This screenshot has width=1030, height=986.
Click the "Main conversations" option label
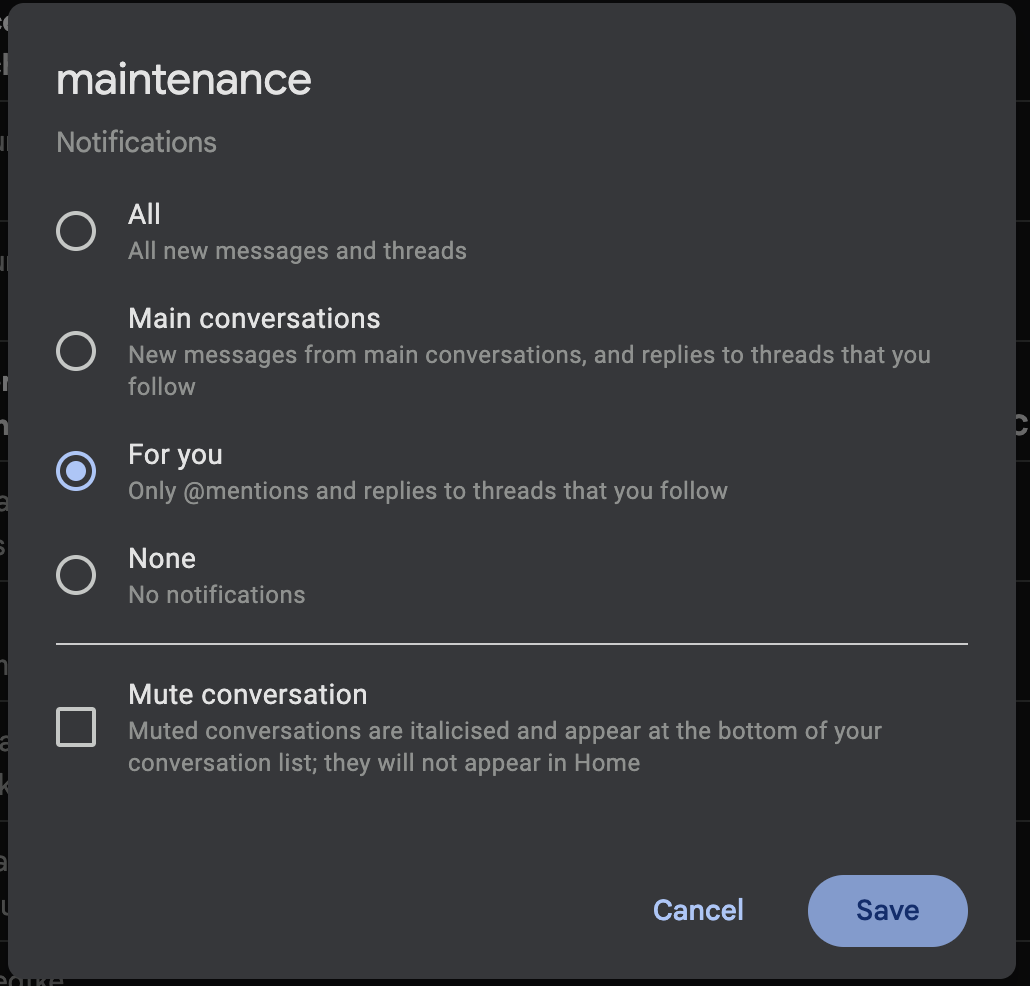coord(254,318)
